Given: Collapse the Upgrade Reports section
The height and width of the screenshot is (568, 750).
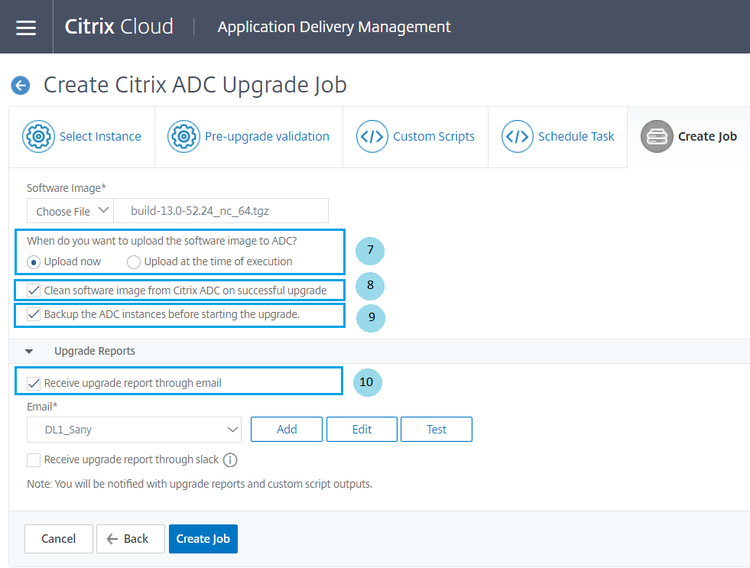Looking at the screenshot, I should pos(29,351).
